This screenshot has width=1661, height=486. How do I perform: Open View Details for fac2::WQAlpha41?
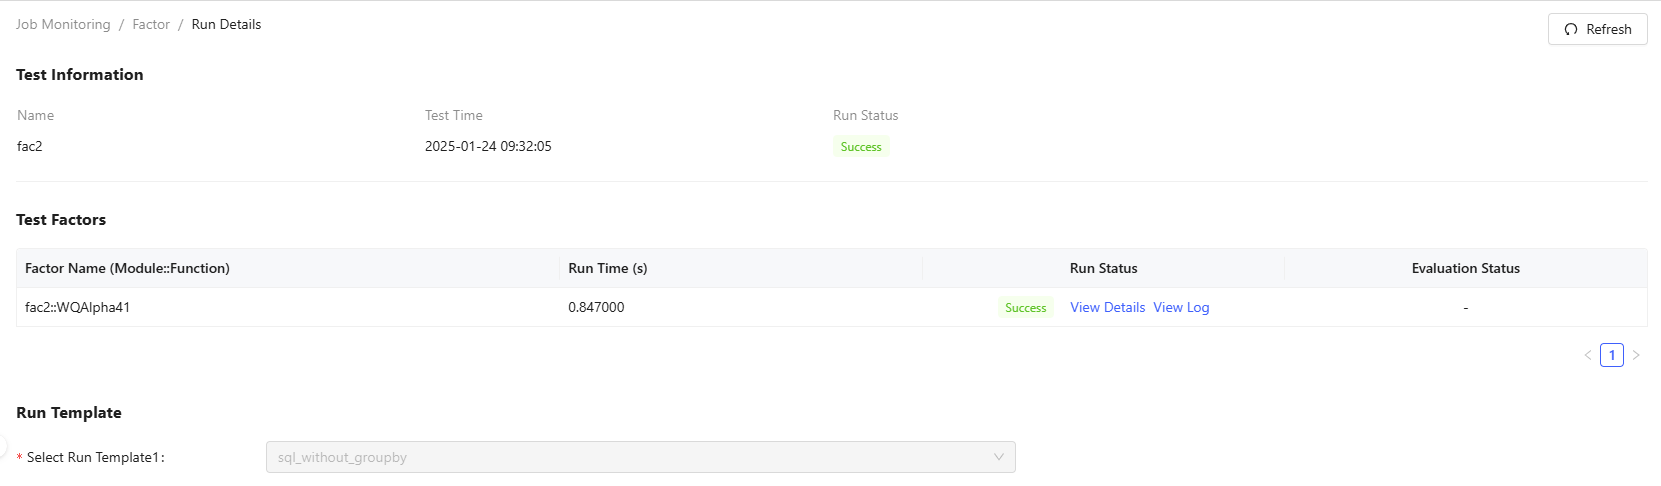click(x=1107, y=307)
